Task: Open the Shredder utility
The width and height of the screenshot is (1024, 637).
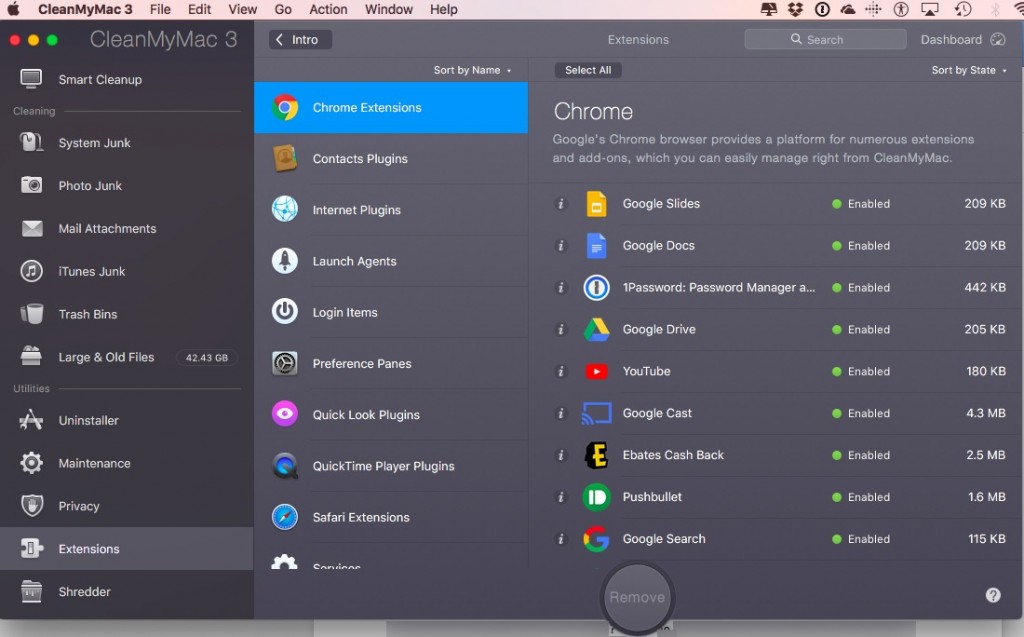Action: 127,592
